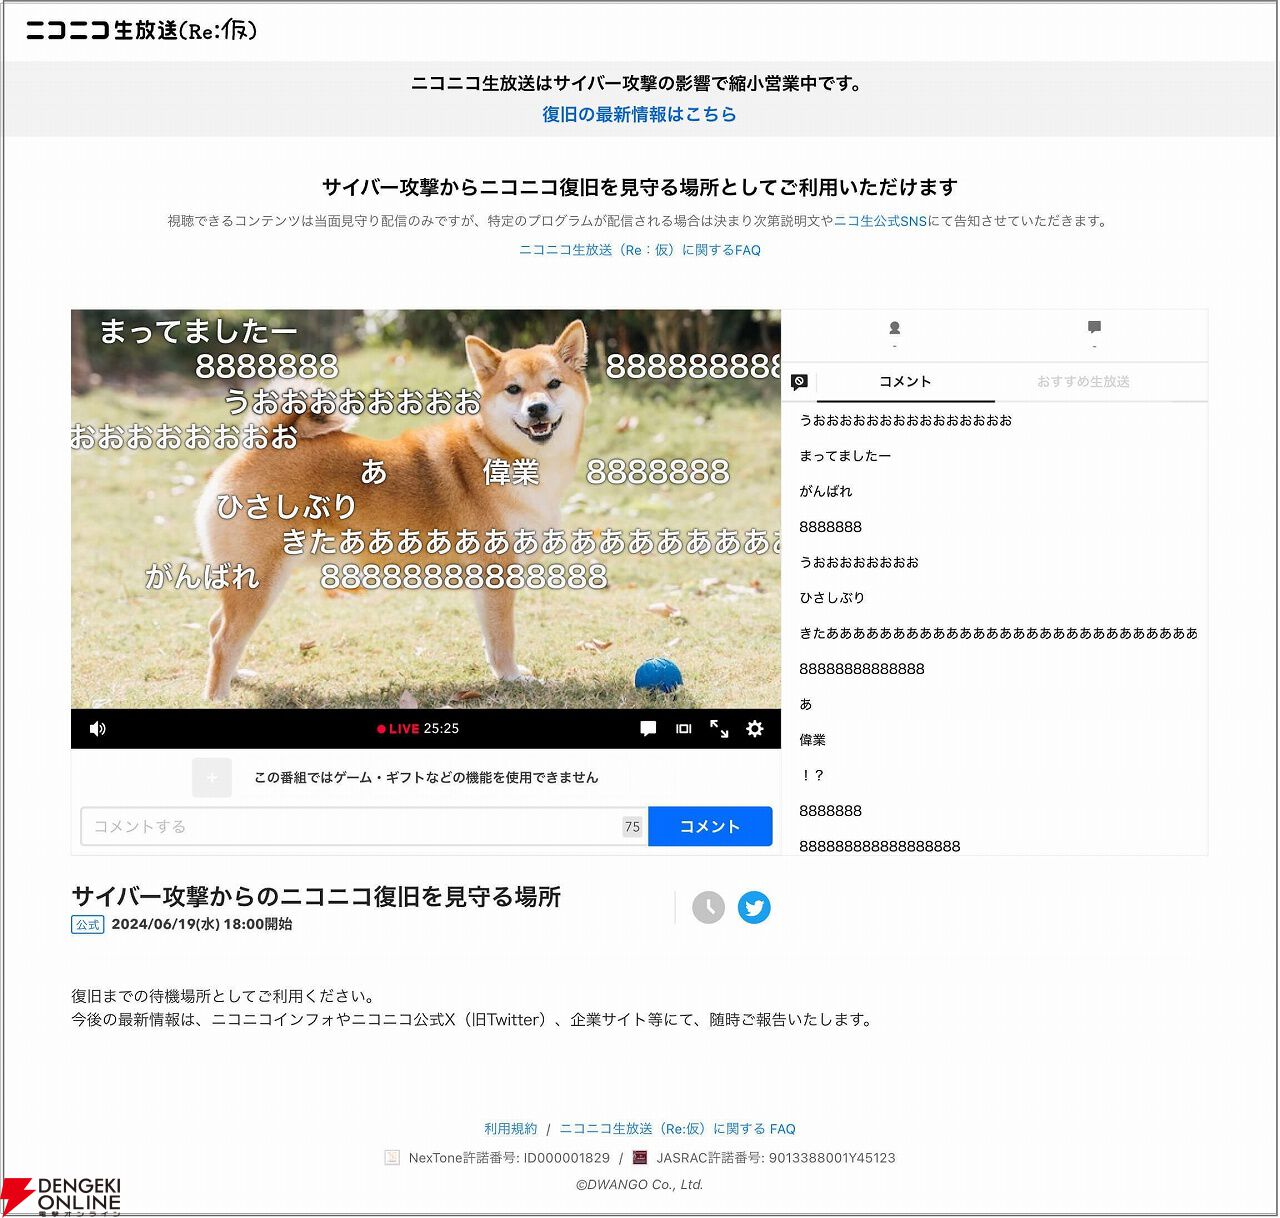Share the broadcast via the Twitter icon
This screenshot has height=1218, width=1280.
(754, 907)
